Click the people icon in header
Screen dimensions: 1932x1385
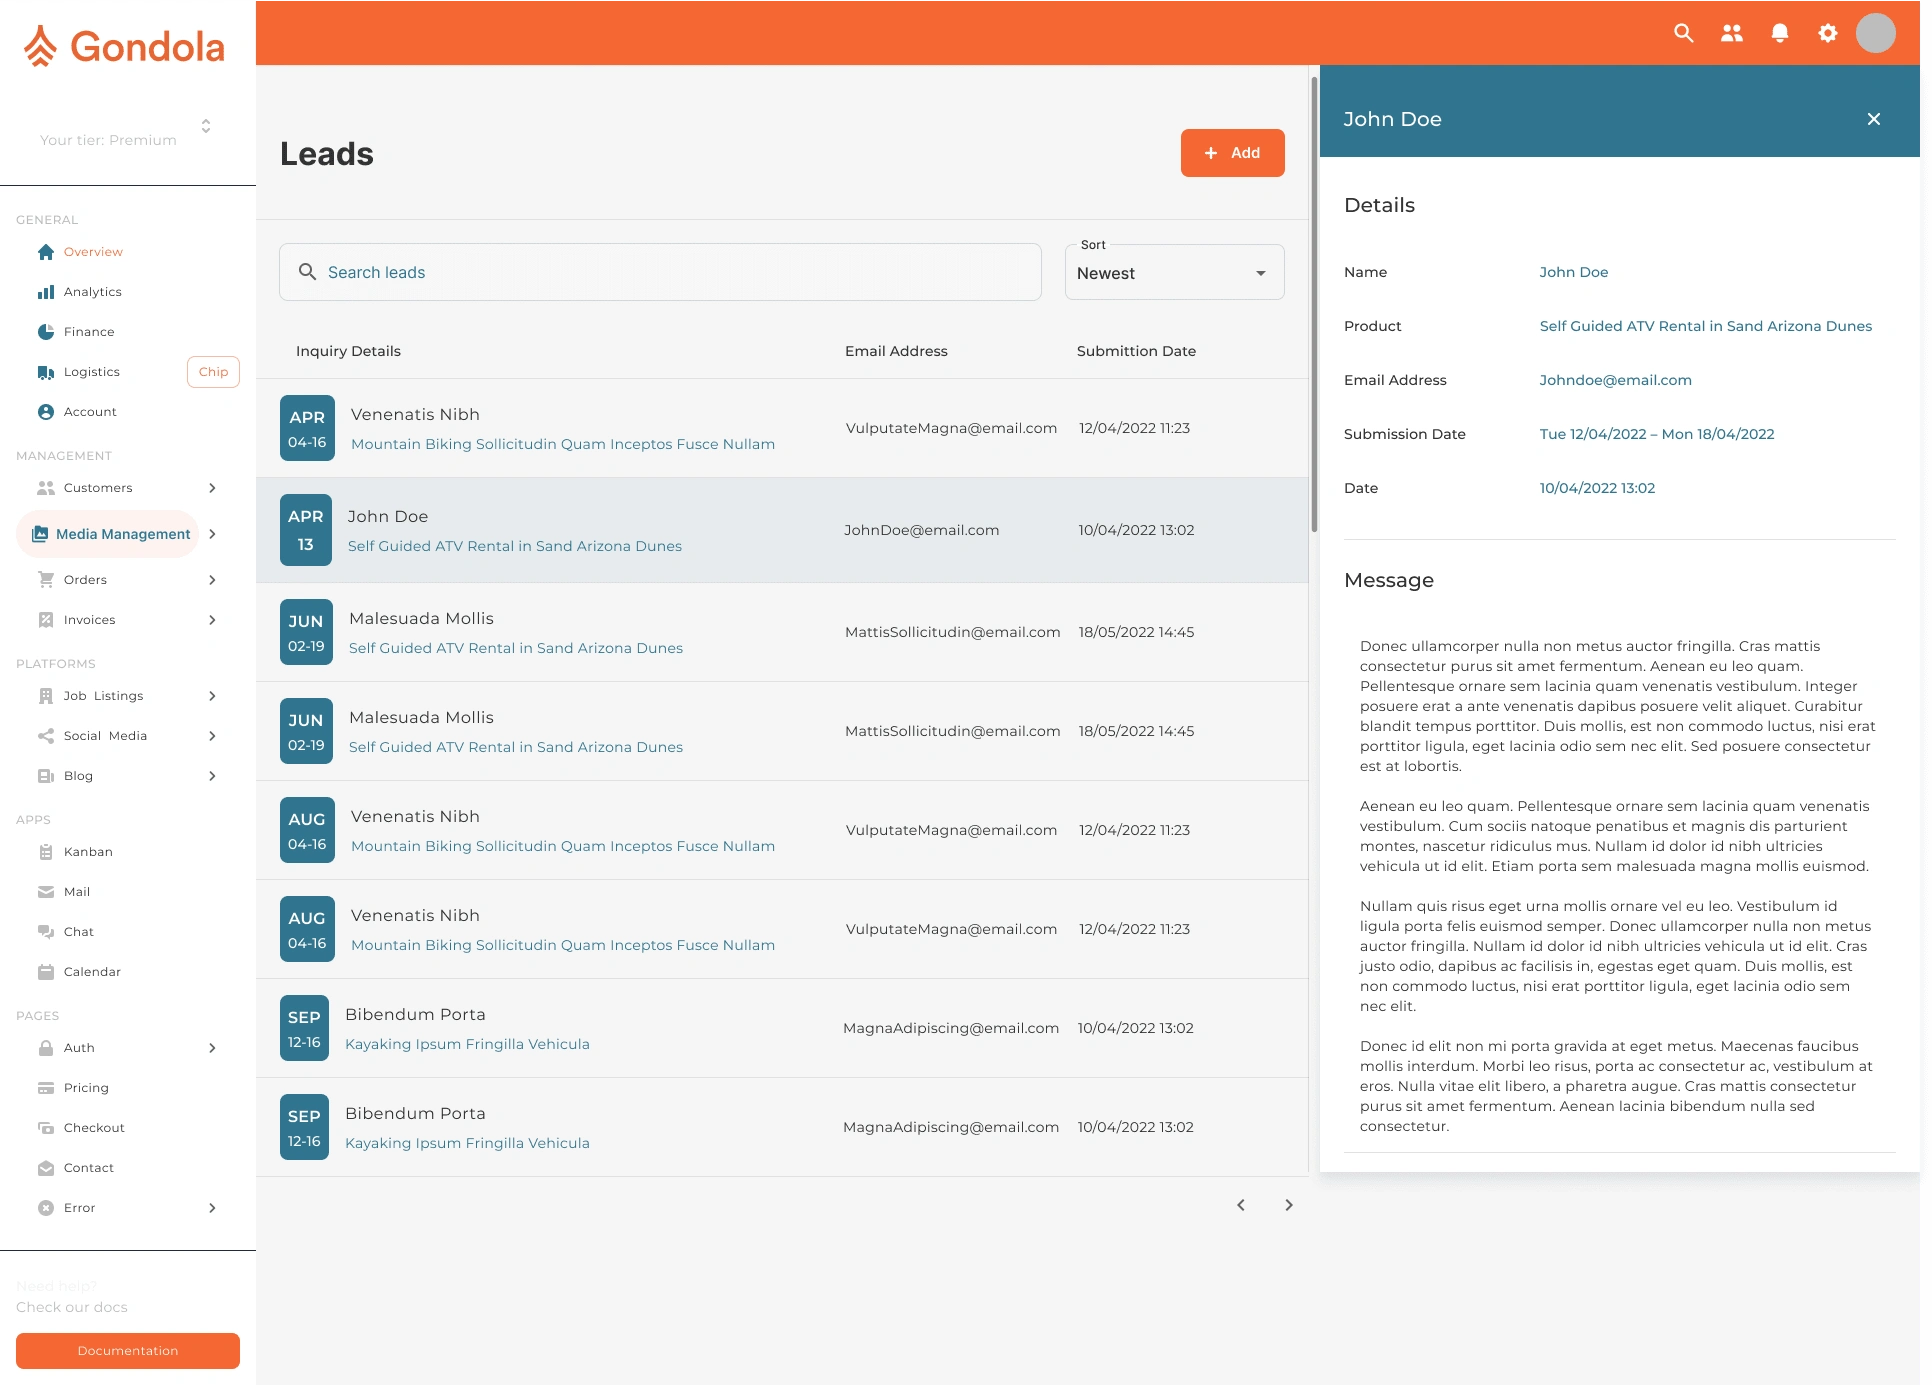(x=1732, y=33)
